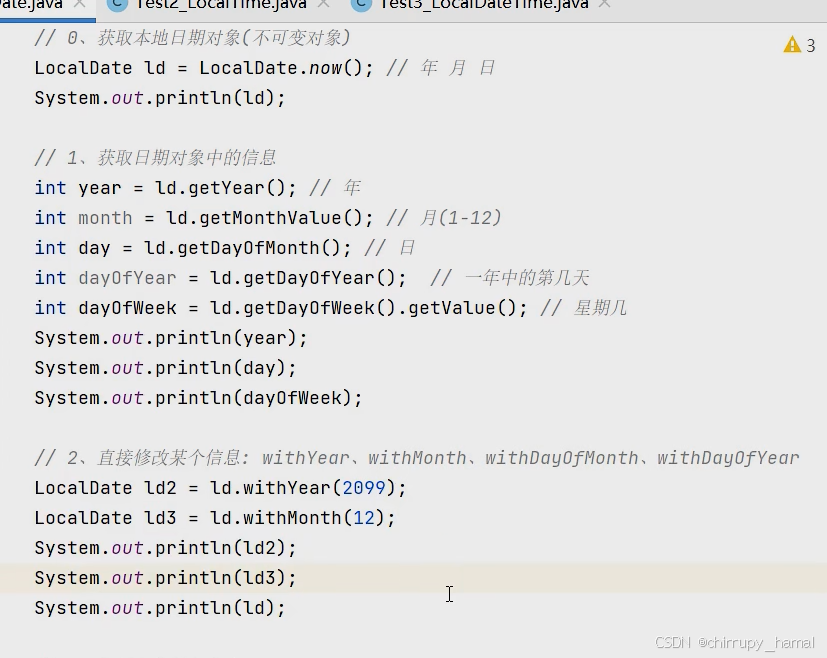
Task: Click the LocalDate.now() method call
Action: [x=281, y=68]
